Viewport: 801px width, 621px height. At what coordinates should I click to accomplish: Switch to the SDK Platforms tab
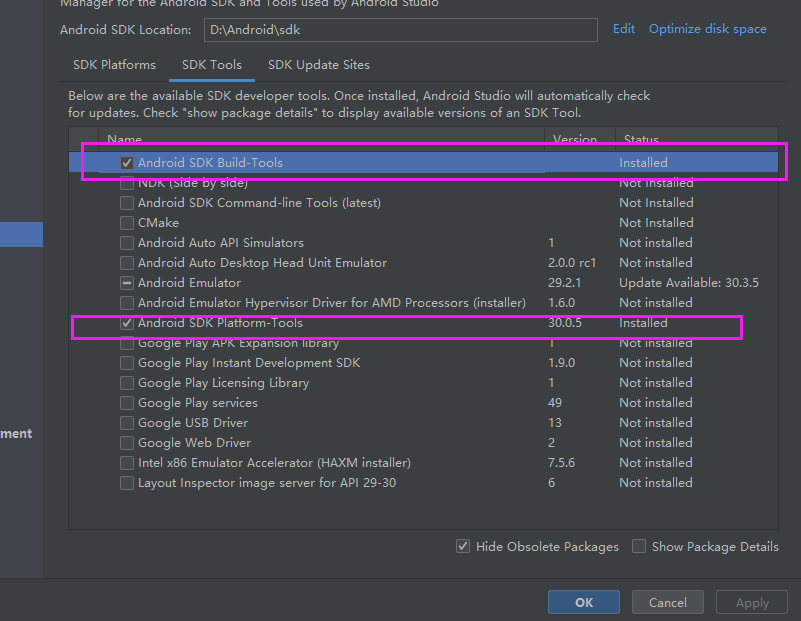click(x=114, y=65)
